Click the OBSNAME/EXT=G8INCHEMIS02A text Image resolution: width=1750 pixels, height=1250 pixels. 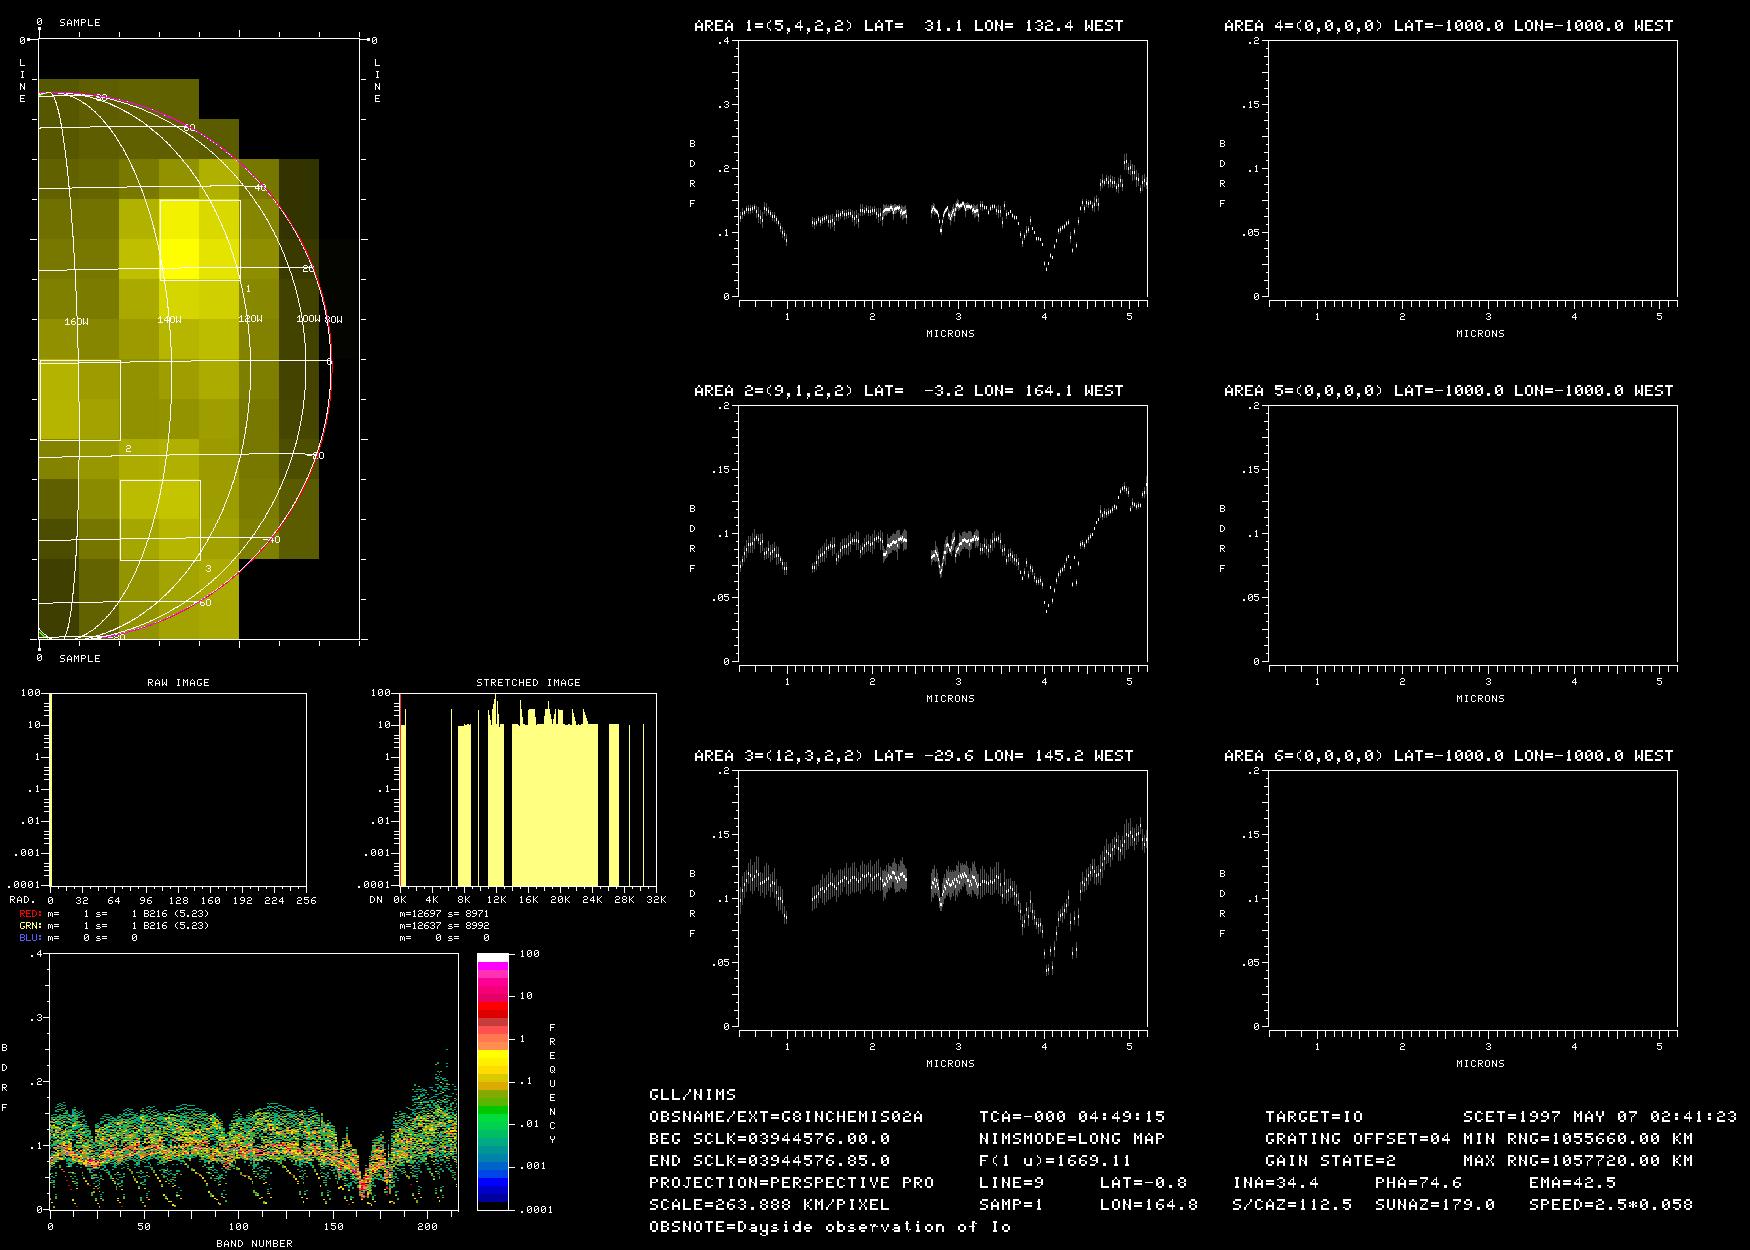pos(786,1117)
